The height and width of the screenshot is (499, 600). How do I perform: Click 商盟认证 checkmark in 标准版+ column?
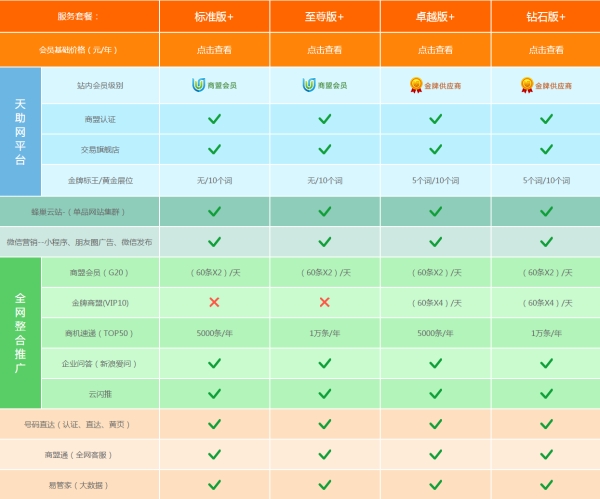pyautogui.click(x=214, y=119)
